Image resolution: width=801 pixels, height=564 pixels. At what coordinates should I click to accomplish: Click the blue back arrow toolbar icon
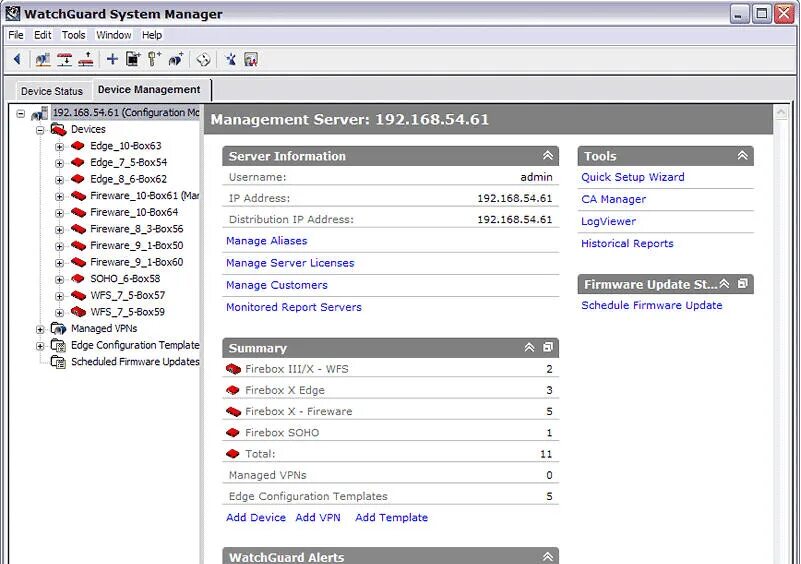point(17,59)
